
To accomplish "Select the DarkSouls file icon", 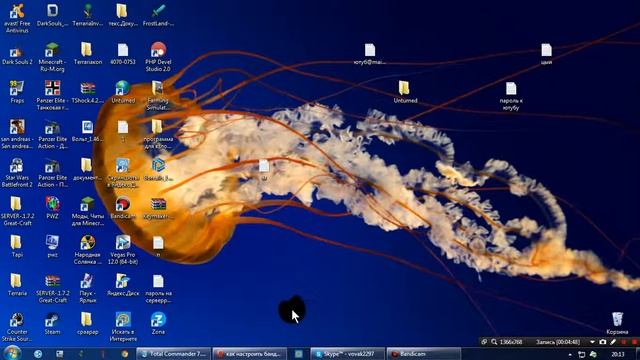I will 52,16.
